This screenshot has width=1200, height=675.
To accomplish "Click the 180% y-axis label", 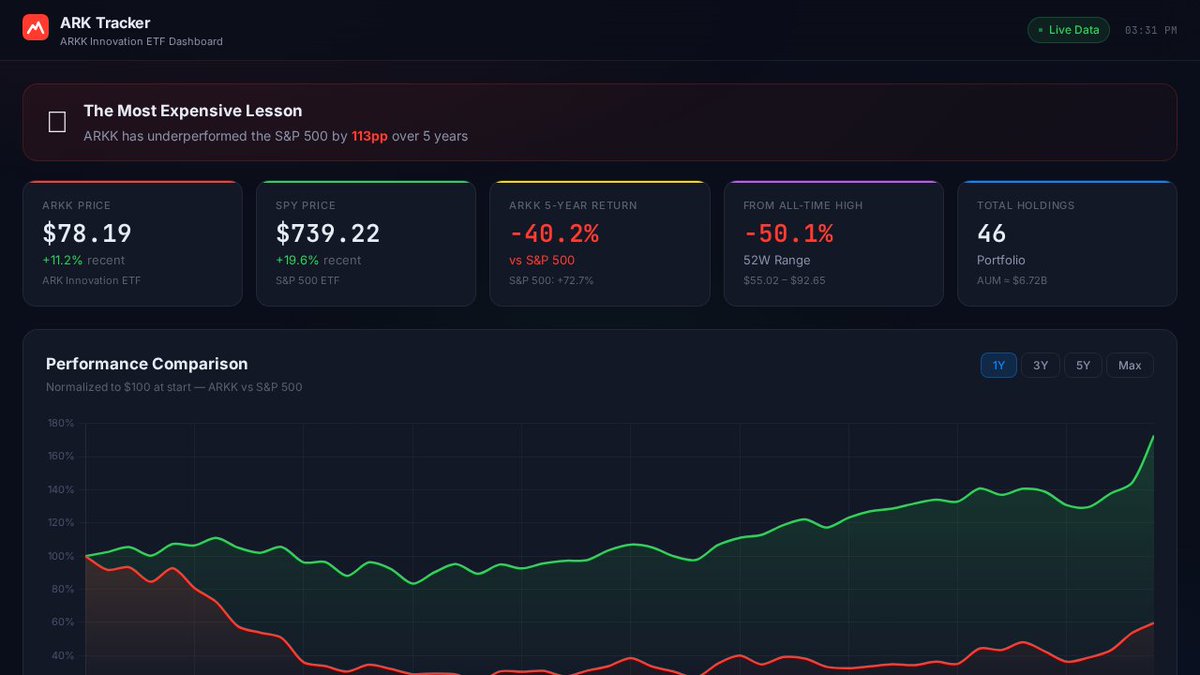I will coord(61,423).
